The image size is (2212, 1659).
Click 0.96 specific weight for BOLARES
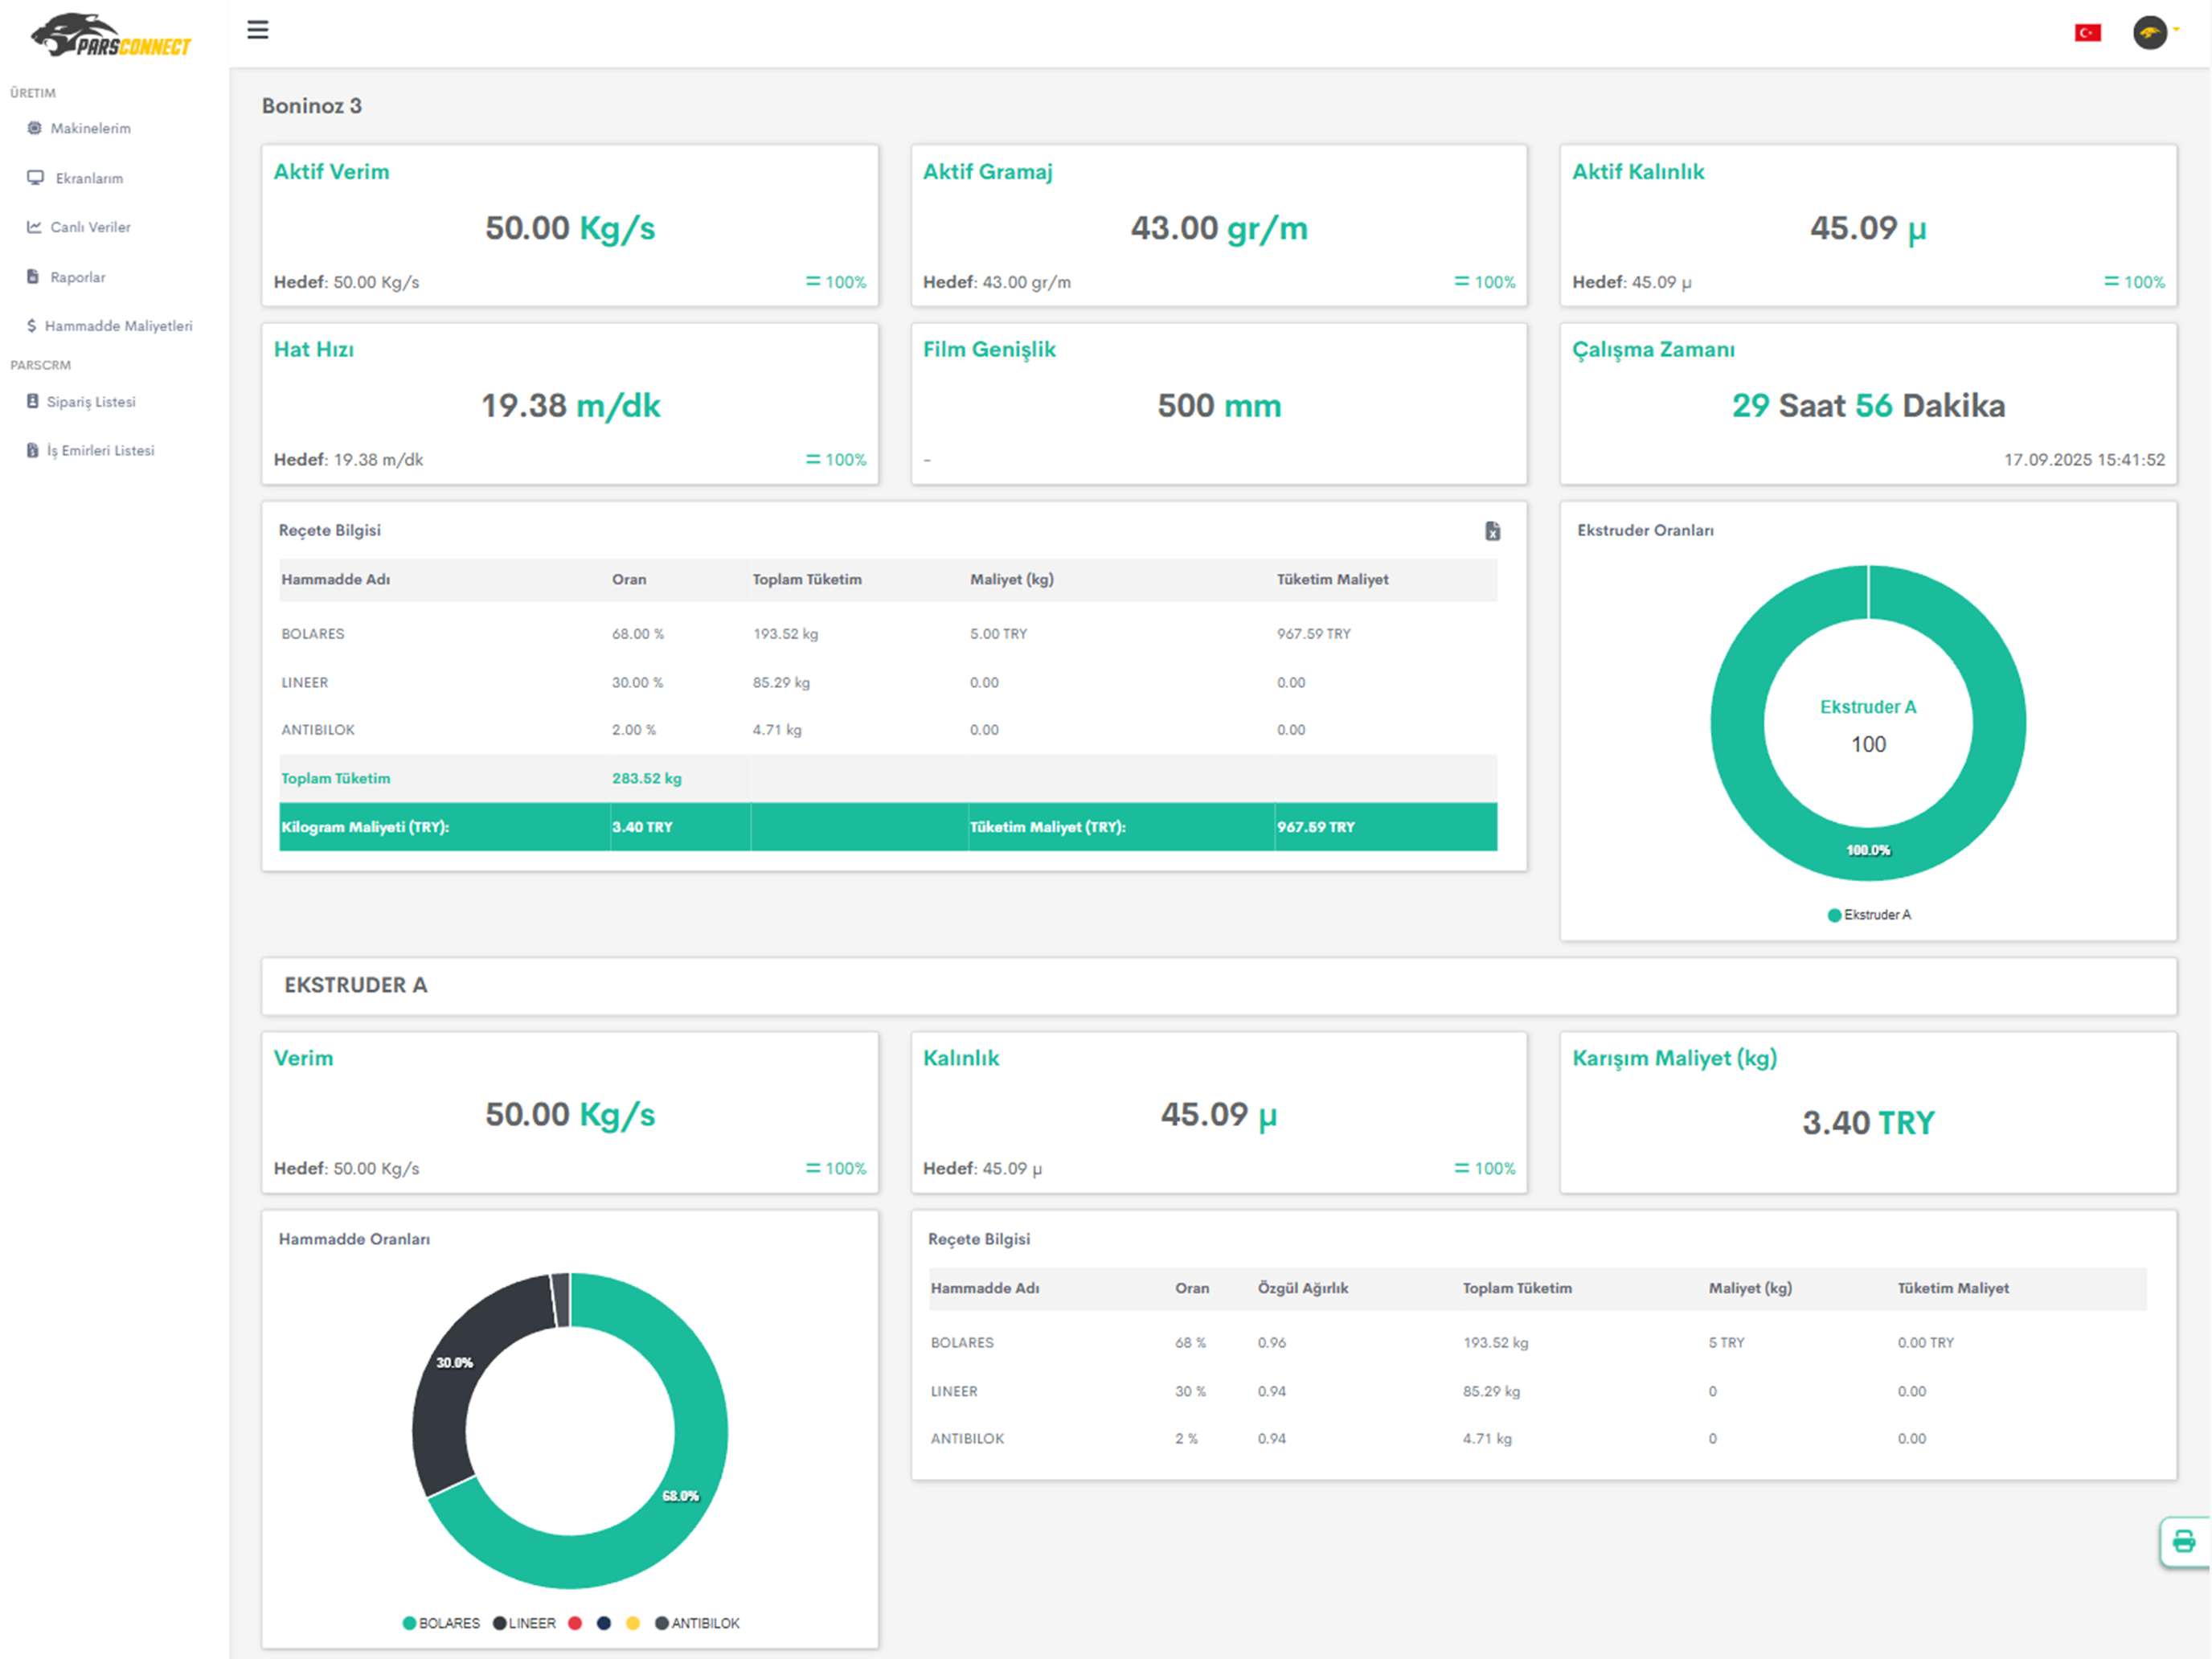1271,1343
